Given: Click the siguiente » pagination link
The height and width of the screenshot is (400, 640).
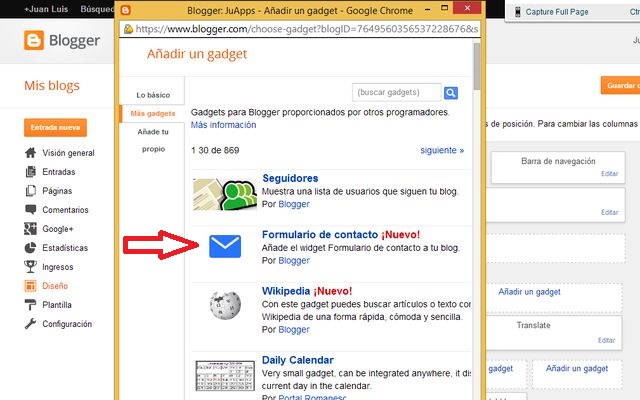Looking at the screenshot, I should click(x=441, y=150).
